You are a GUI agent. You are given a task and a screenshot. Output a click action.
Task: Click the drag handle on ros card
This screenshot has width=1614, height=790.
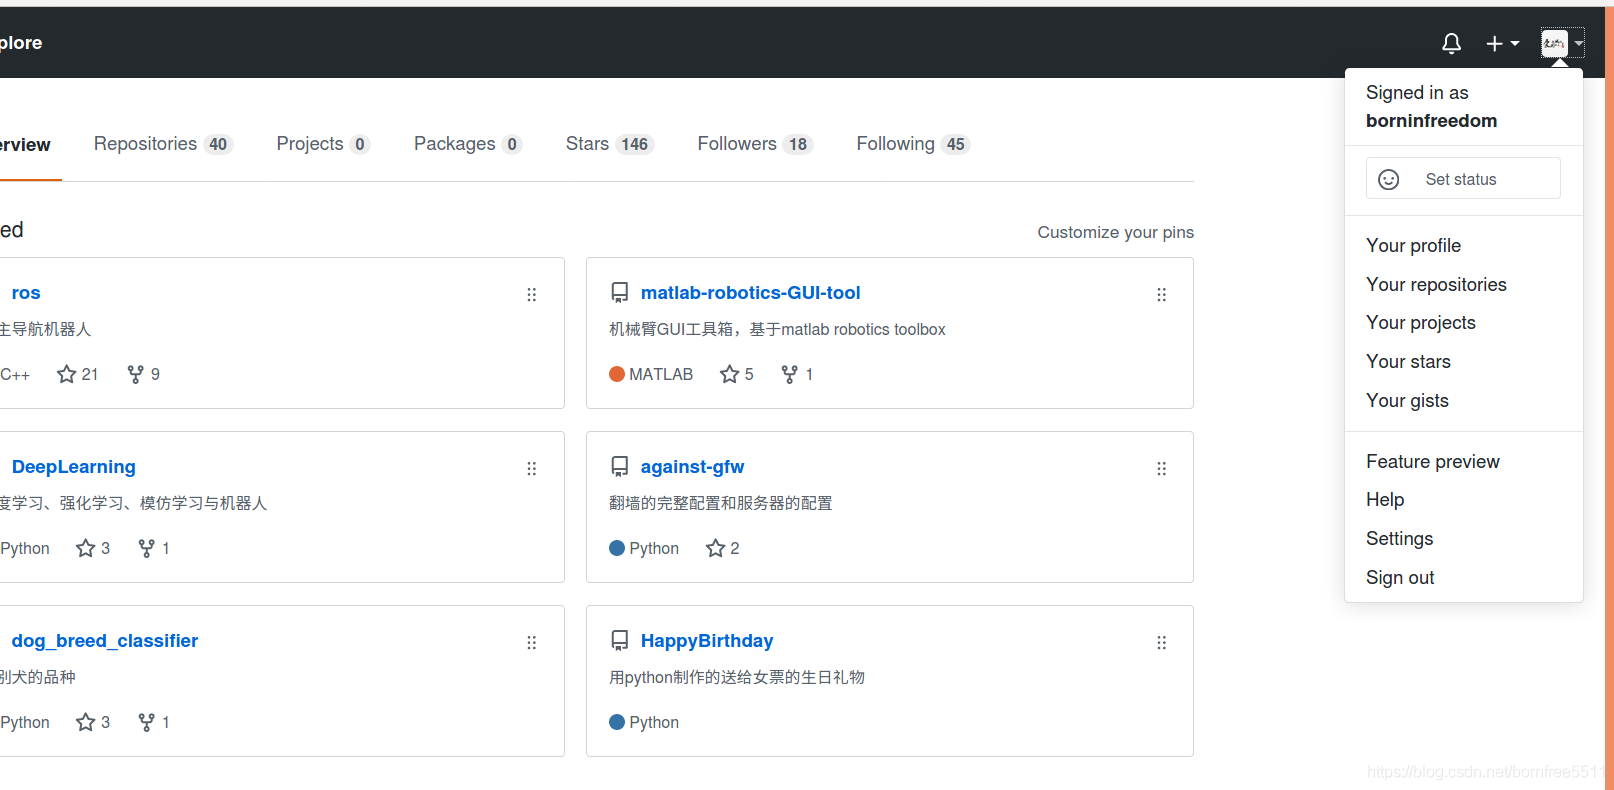click(x=531, y=294)
